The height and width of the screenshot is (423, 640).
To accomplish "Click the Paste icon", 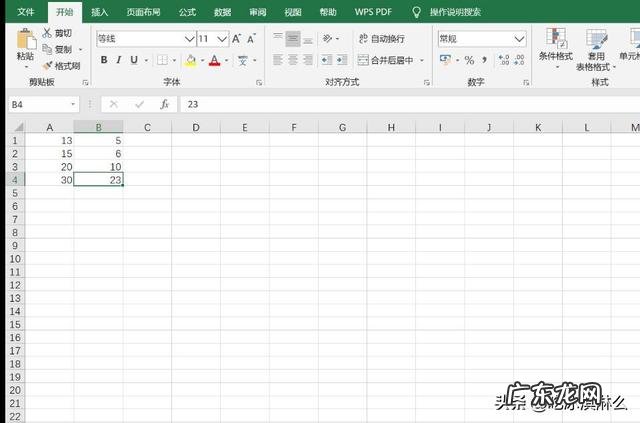I will tap(26, 40).
